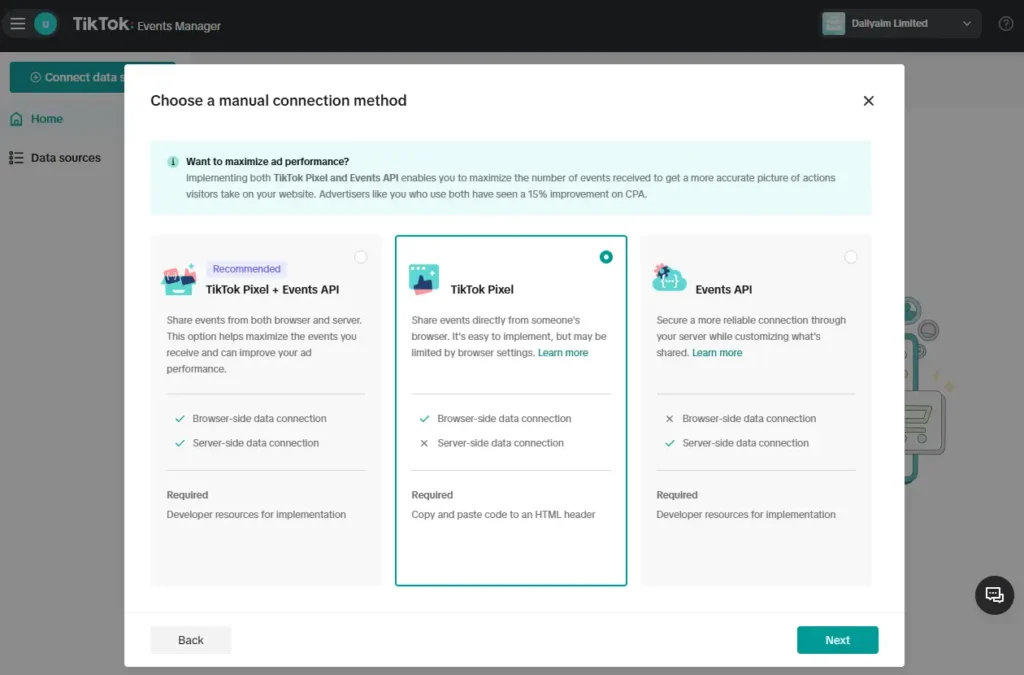Click the info icon in banner

click(x=172, y=161)
